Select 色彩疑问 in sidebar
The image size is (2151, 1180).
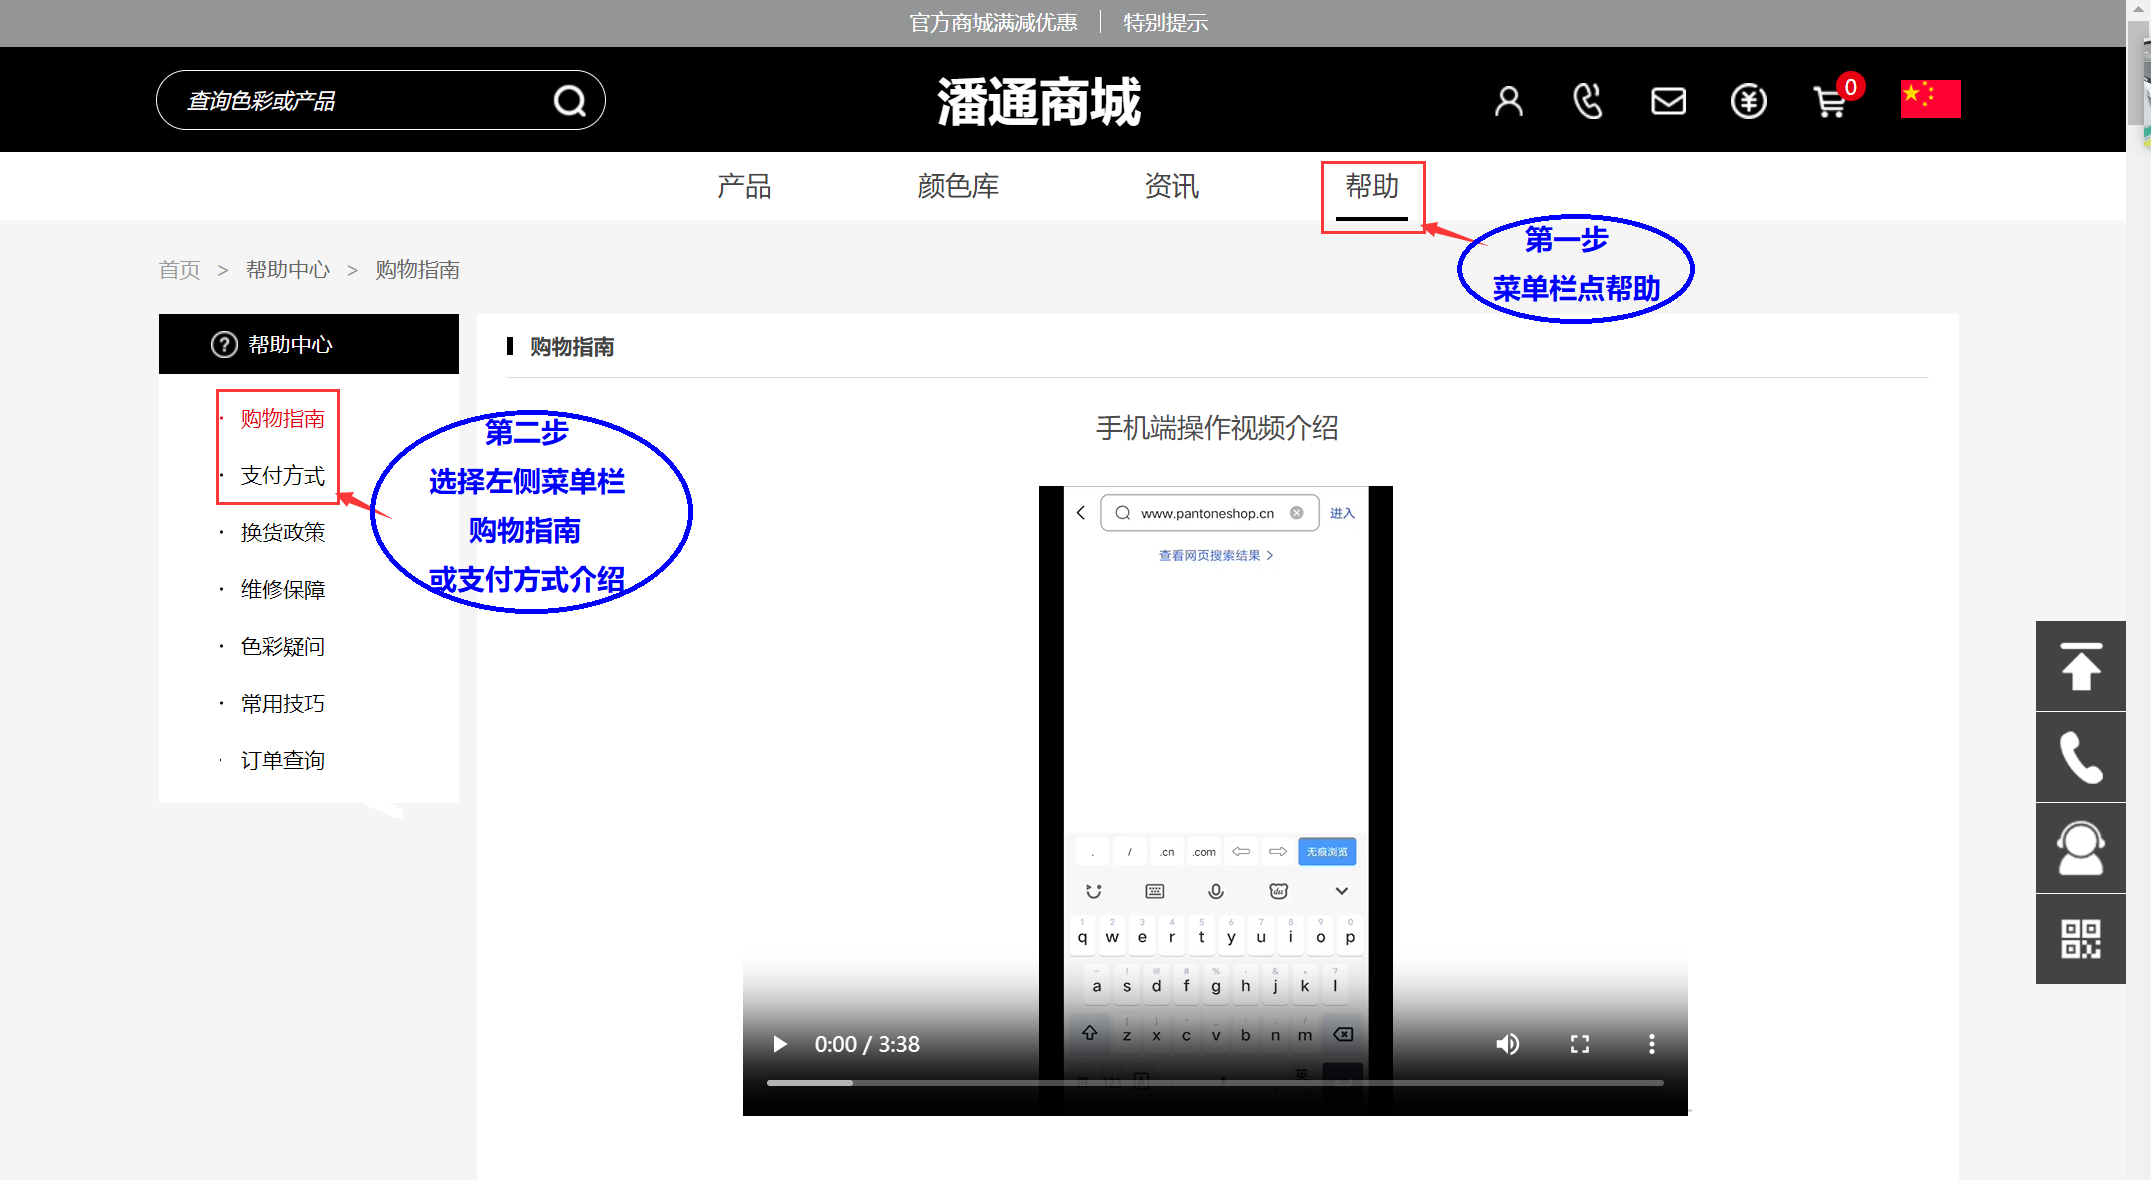pos(283,646)
